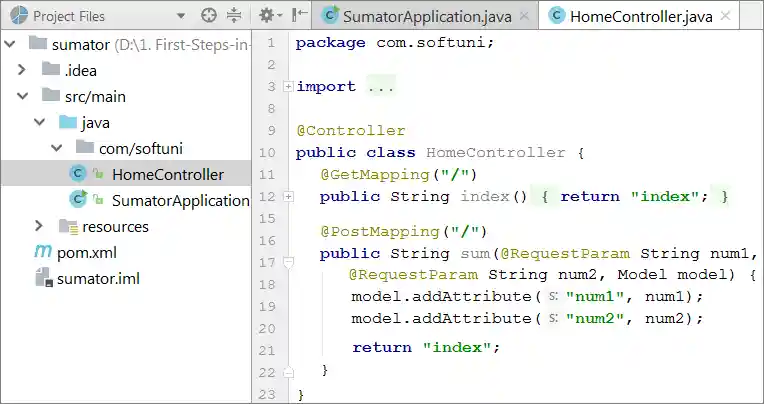Click the Scroll from Source crosshair icon
Screen dimensions: 764x404
(208, 15)
